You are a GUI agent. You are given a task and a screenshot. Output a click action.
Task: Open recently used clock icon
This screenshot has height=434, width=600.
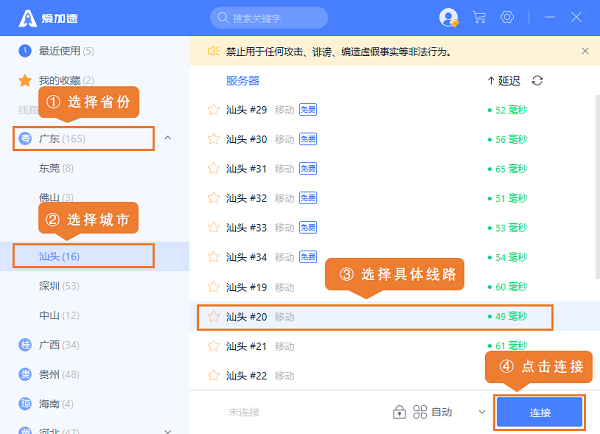point(25,51)
